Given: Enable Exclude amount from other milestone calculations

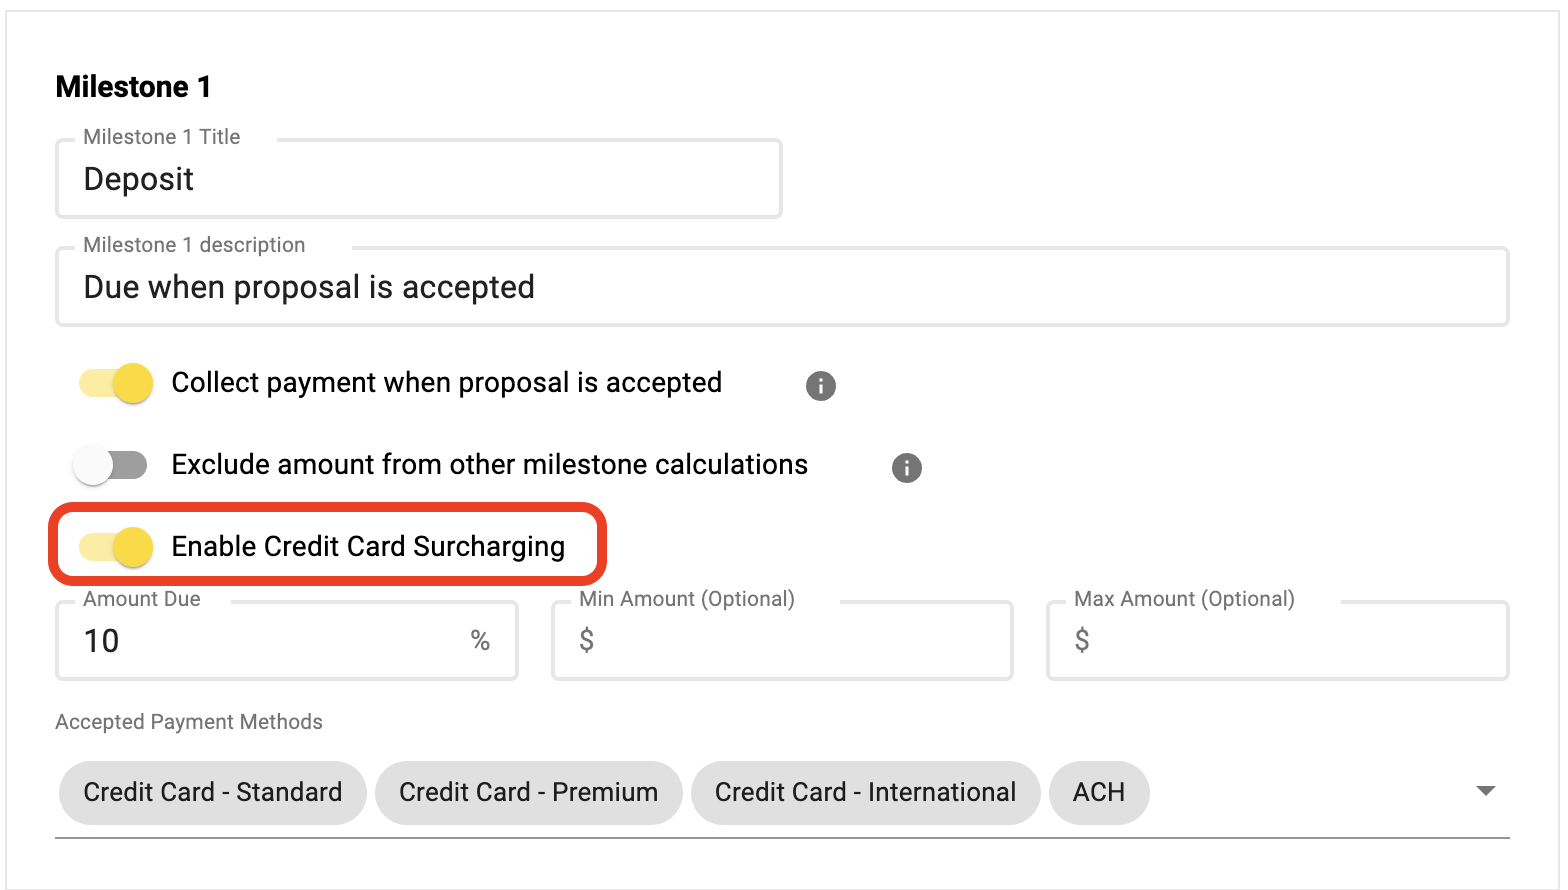Looking at the screenshot, I should pos(110,465).
